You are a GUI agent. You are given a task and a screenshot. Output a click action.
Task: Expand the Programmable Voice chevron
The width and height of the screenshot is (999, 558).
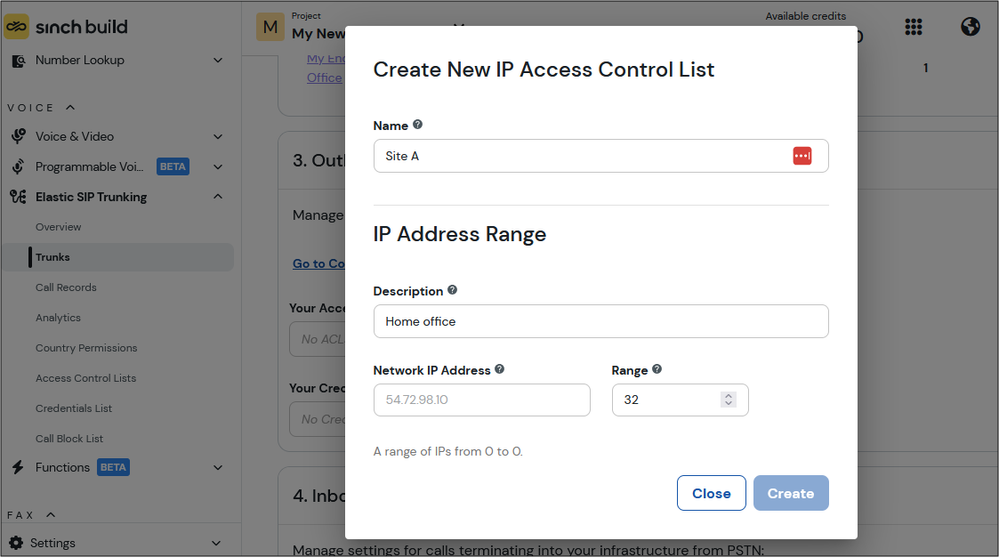point(218,167)
